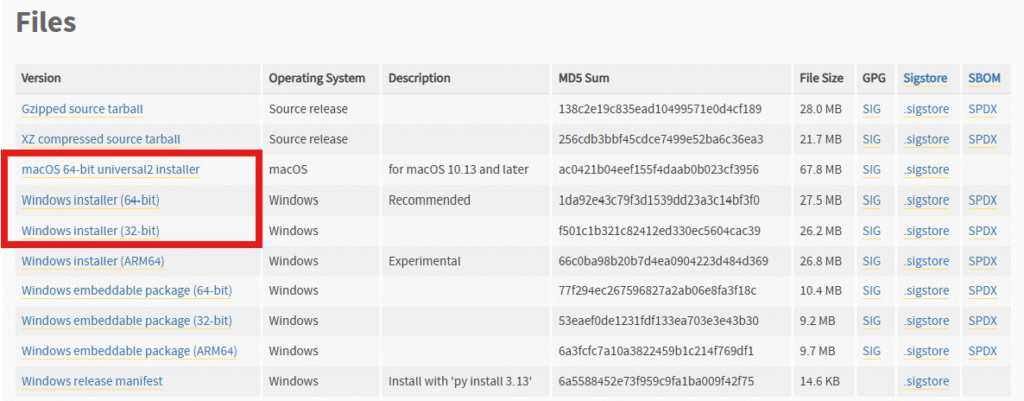Get the Windows embeddable package (32-bit)
Image resolution: width=1024 pixels, height=401 pixels.
pos(127,321)
